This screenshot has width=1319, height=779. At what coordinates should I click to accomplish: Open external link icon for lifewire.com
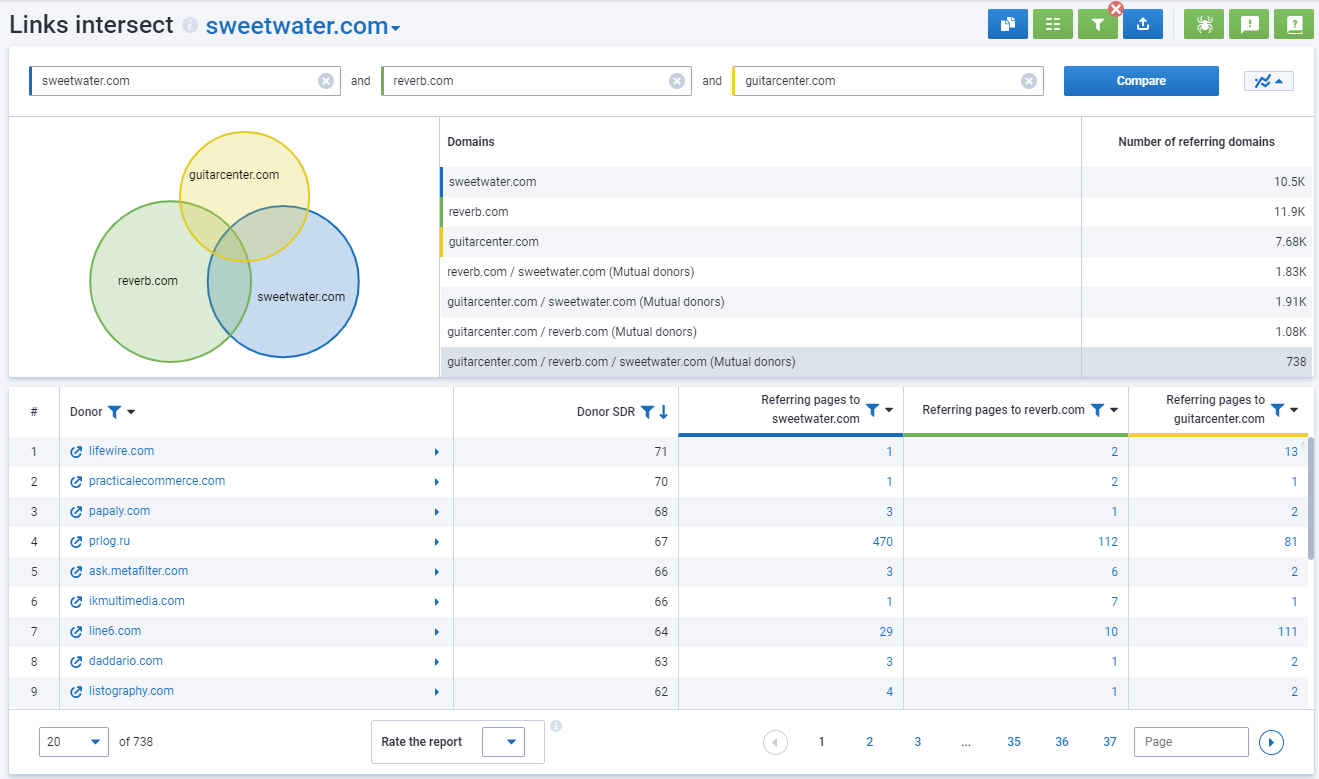(77, 452)
